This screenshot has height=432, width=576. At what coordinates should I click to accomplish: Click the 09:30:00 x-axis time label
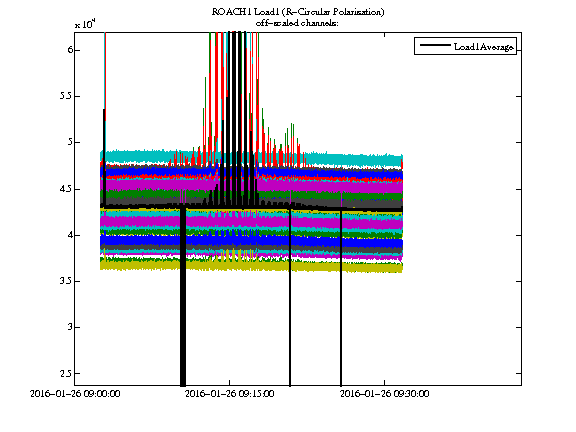pyautogui.click(x=385, y=394)
